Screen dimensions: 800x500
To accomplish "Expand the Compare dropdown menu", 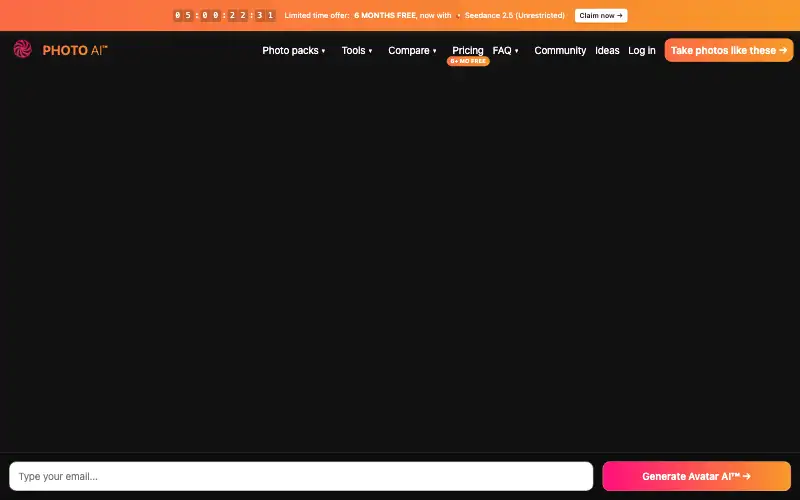I will 412,51.
